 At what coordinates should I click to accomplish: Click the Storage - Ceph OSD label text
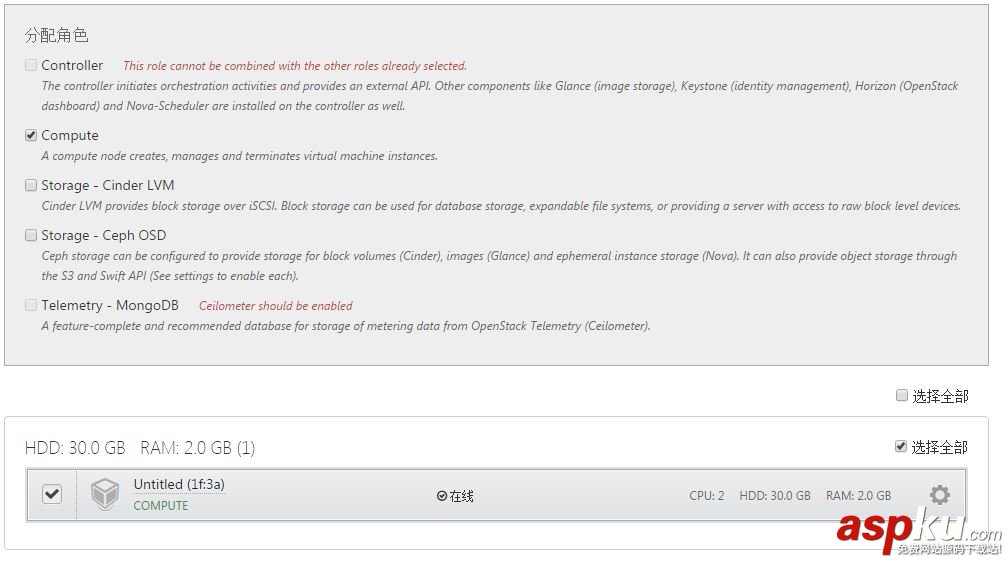(x=104, y=235)
